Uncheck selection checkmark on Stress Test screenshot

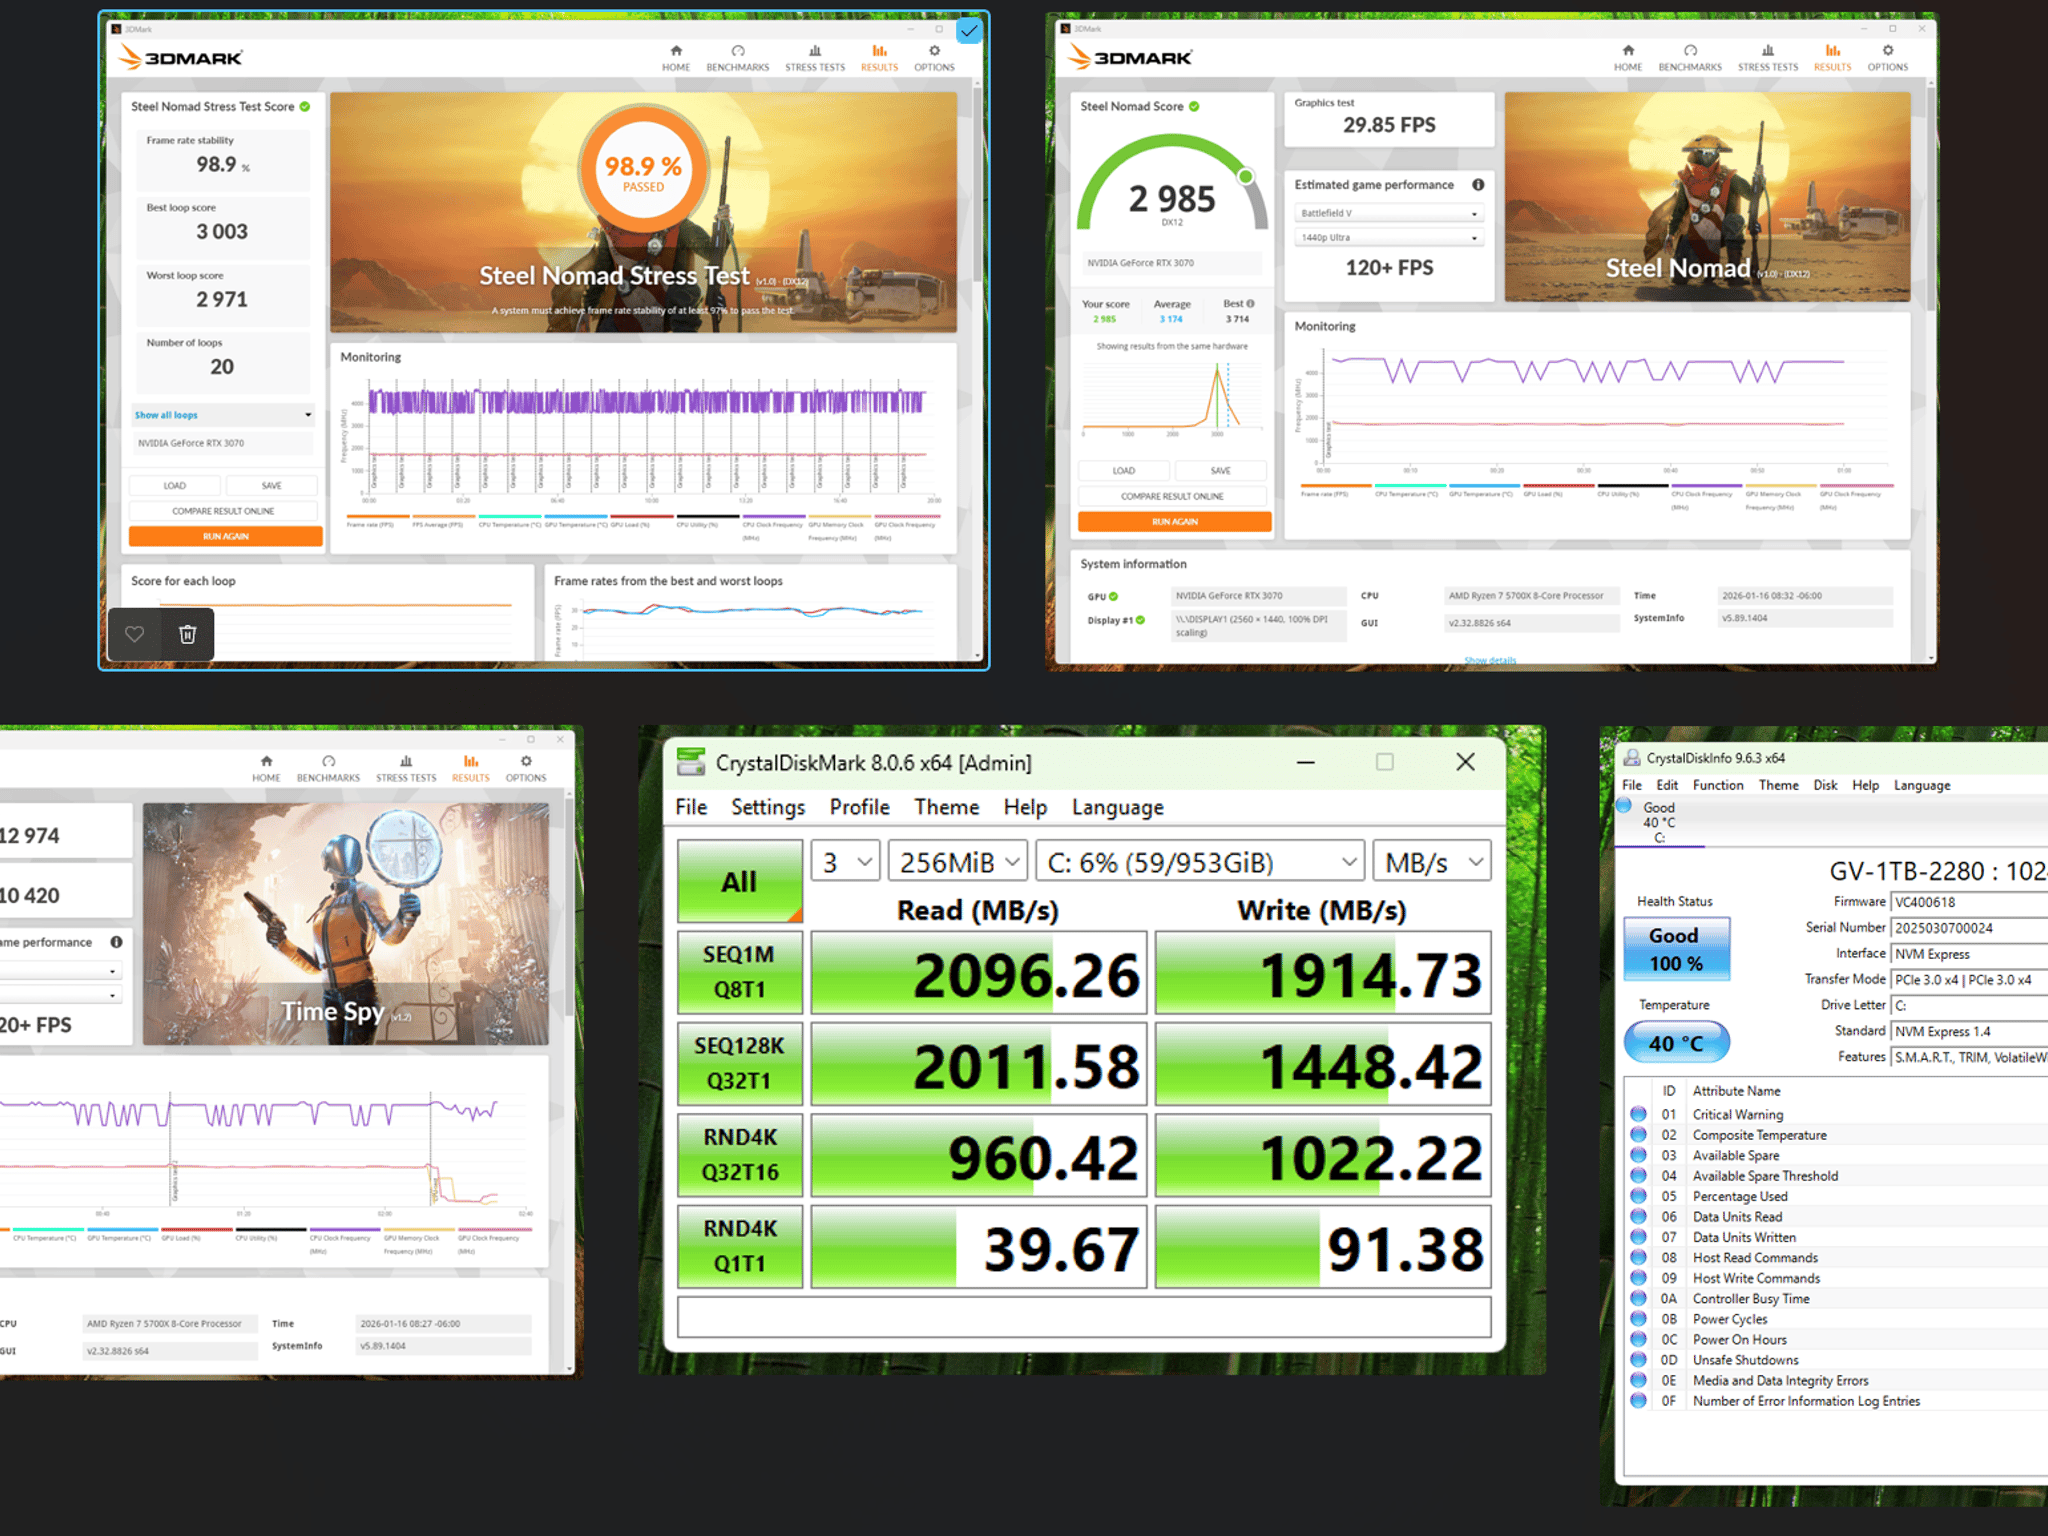pos(968,31)
